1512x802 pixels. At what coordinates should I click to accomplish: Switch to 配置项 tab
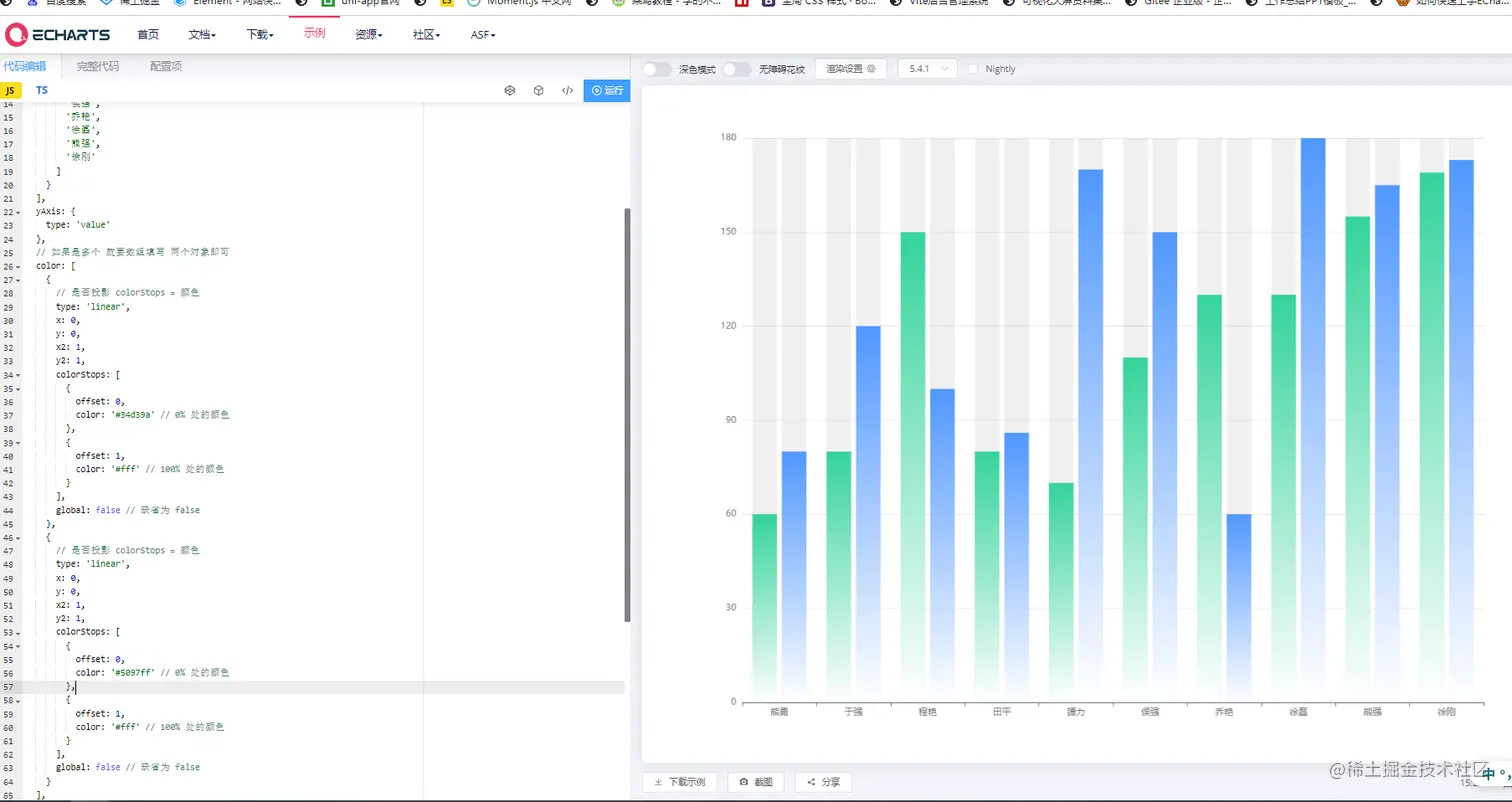[x=166, y=66]
